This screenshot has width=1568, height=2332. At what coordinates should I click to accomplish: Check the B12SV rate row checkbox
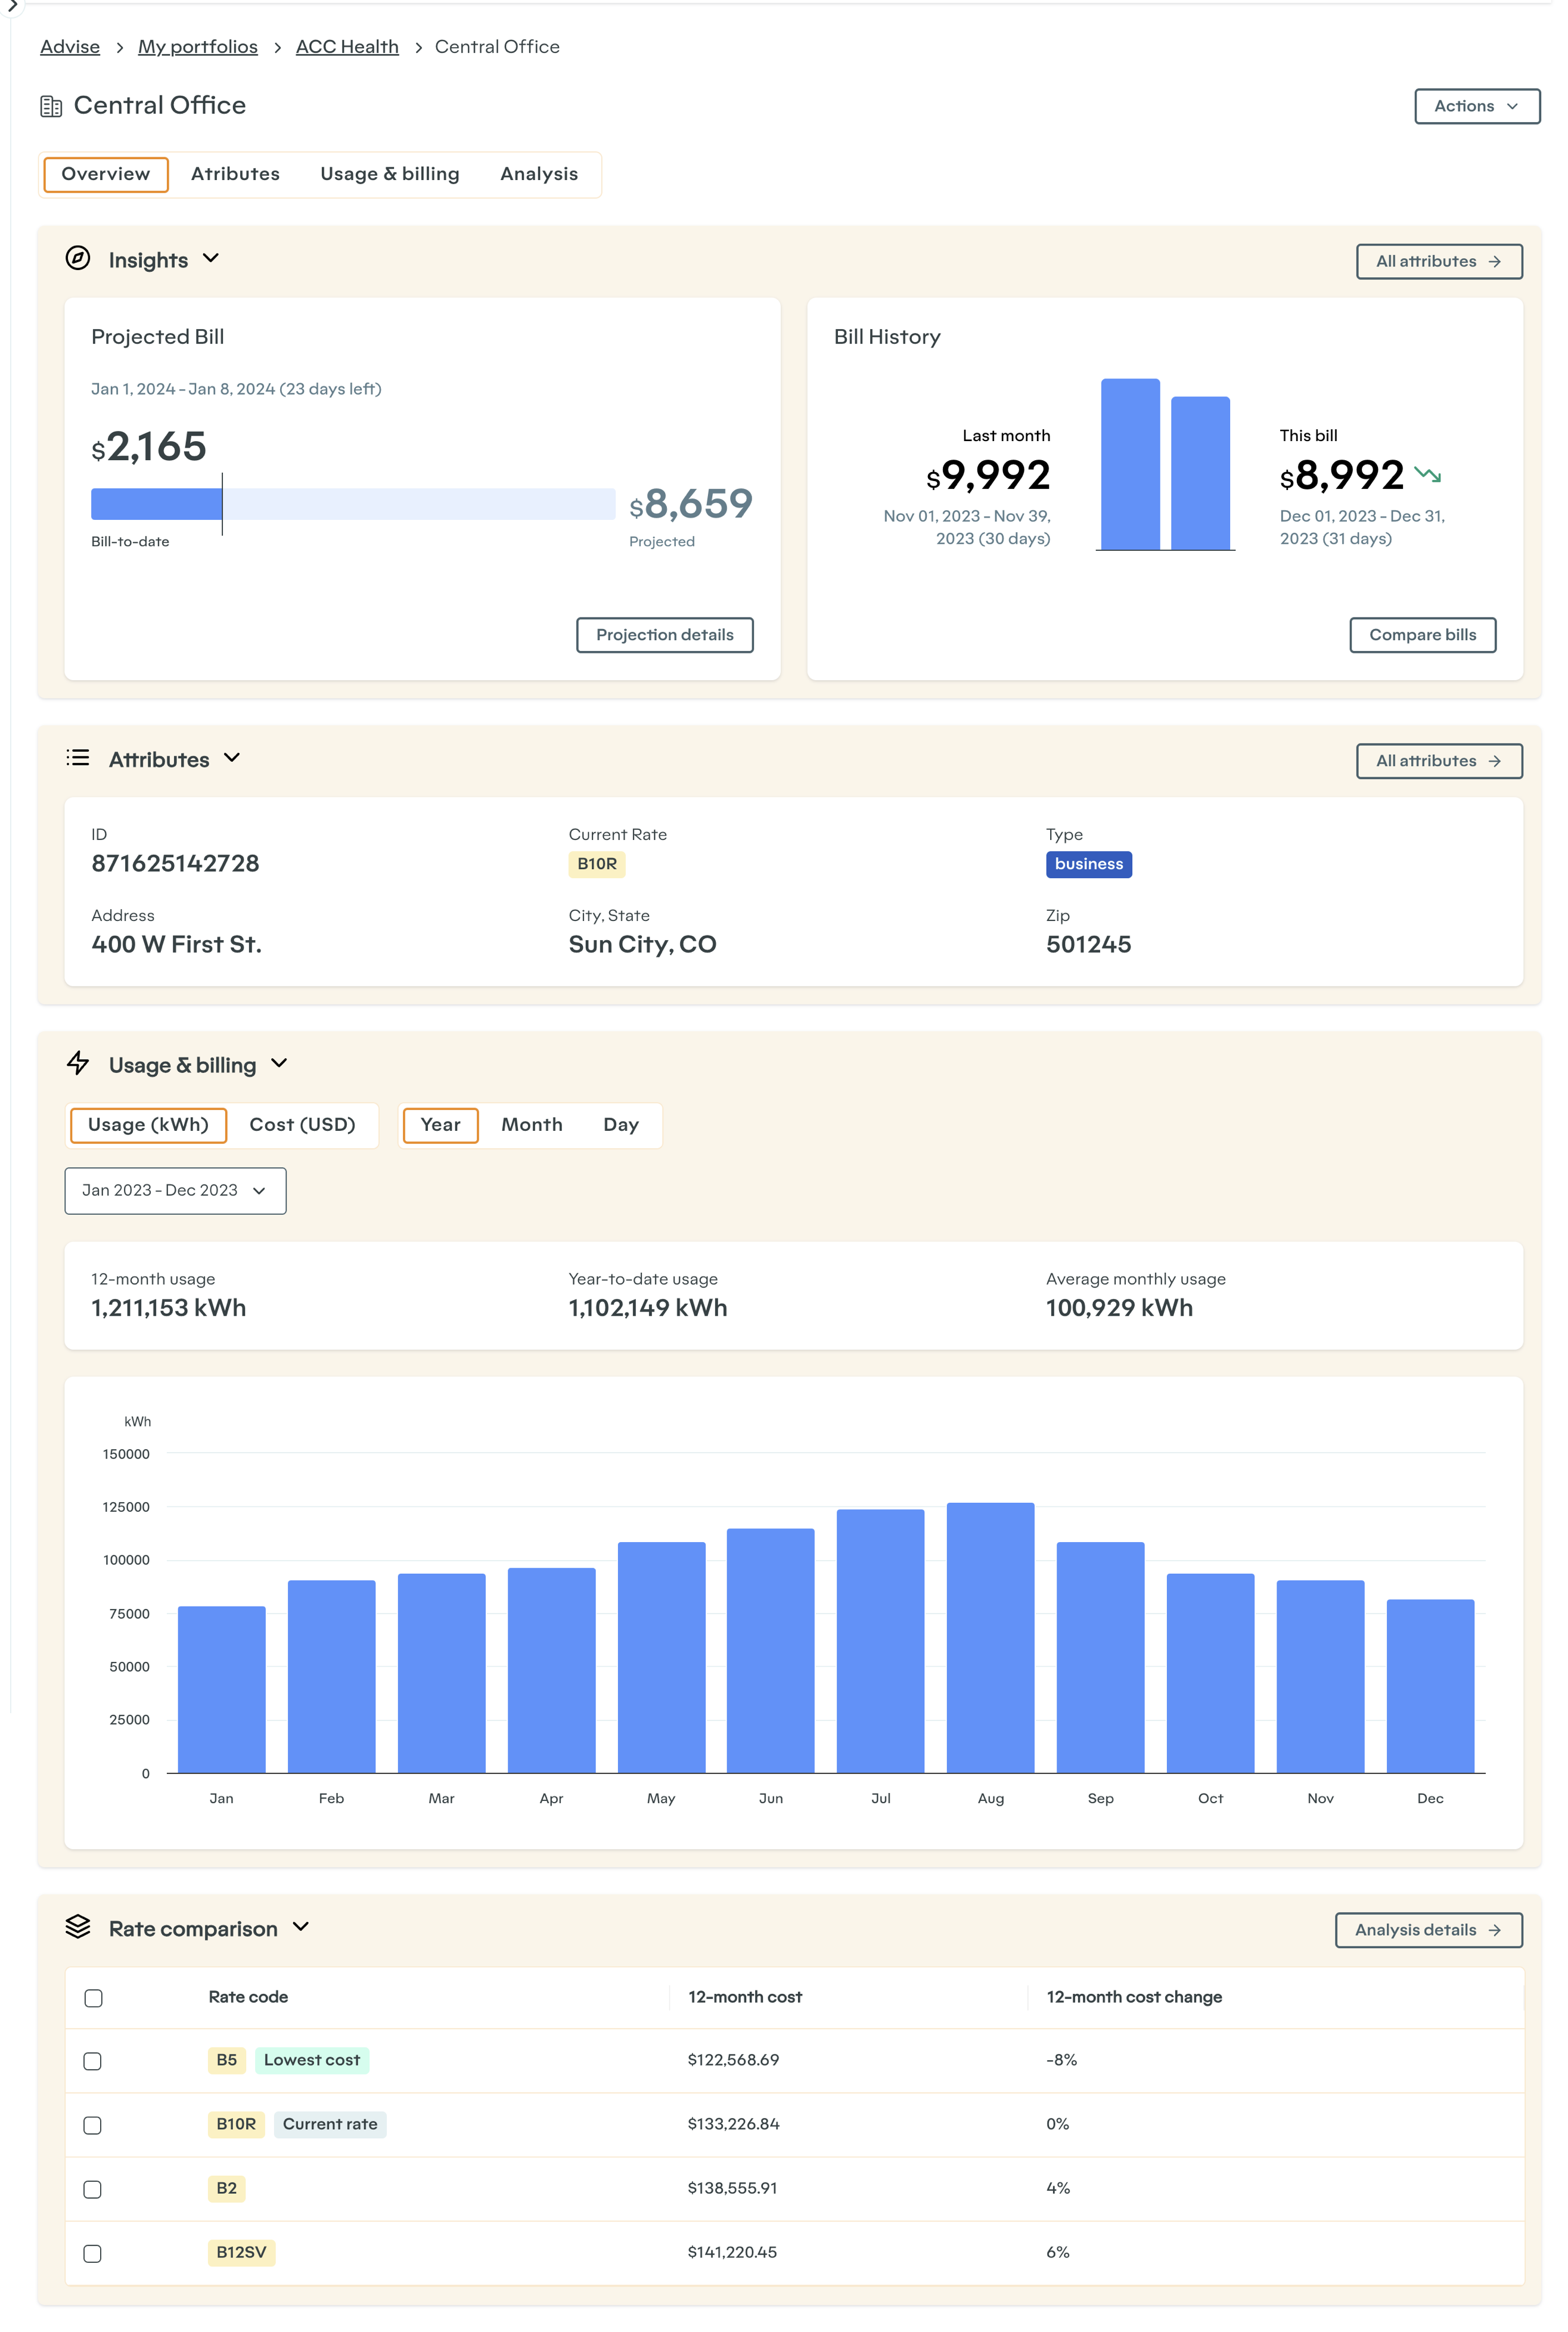coord(93,2253)
